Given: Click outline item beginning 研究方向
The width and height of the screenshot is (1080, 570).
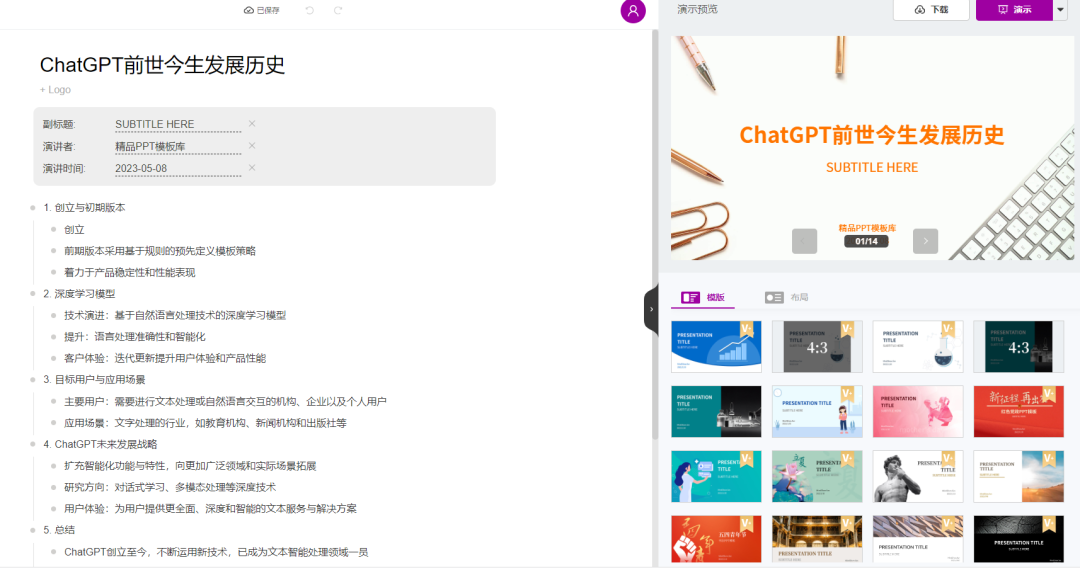Looking at the screenshot, I should 170,487.
